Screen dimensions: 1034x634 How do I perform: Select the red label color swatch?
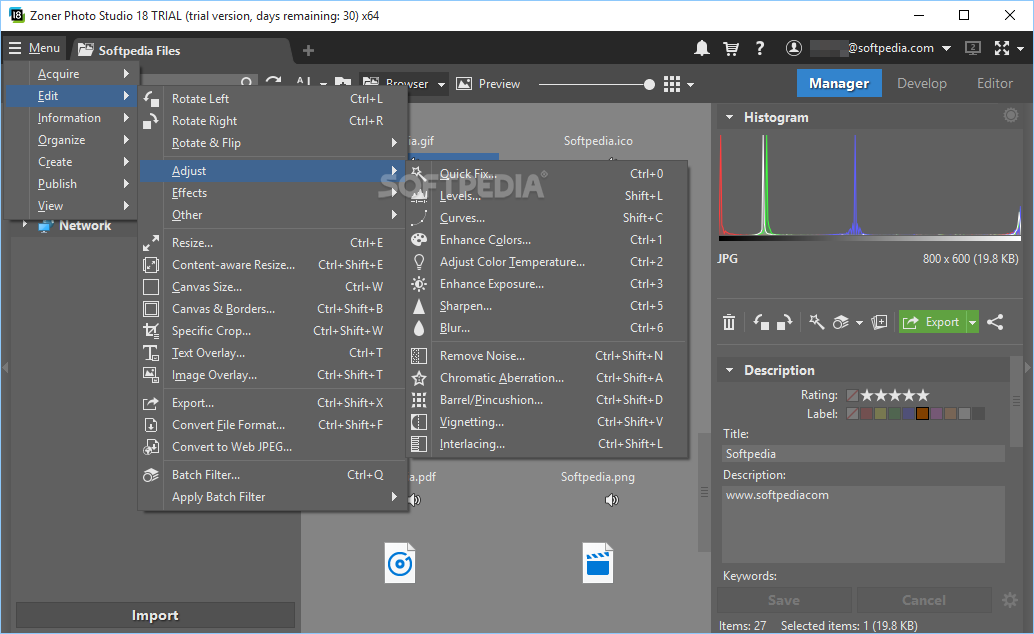click(x=867, y=414)
